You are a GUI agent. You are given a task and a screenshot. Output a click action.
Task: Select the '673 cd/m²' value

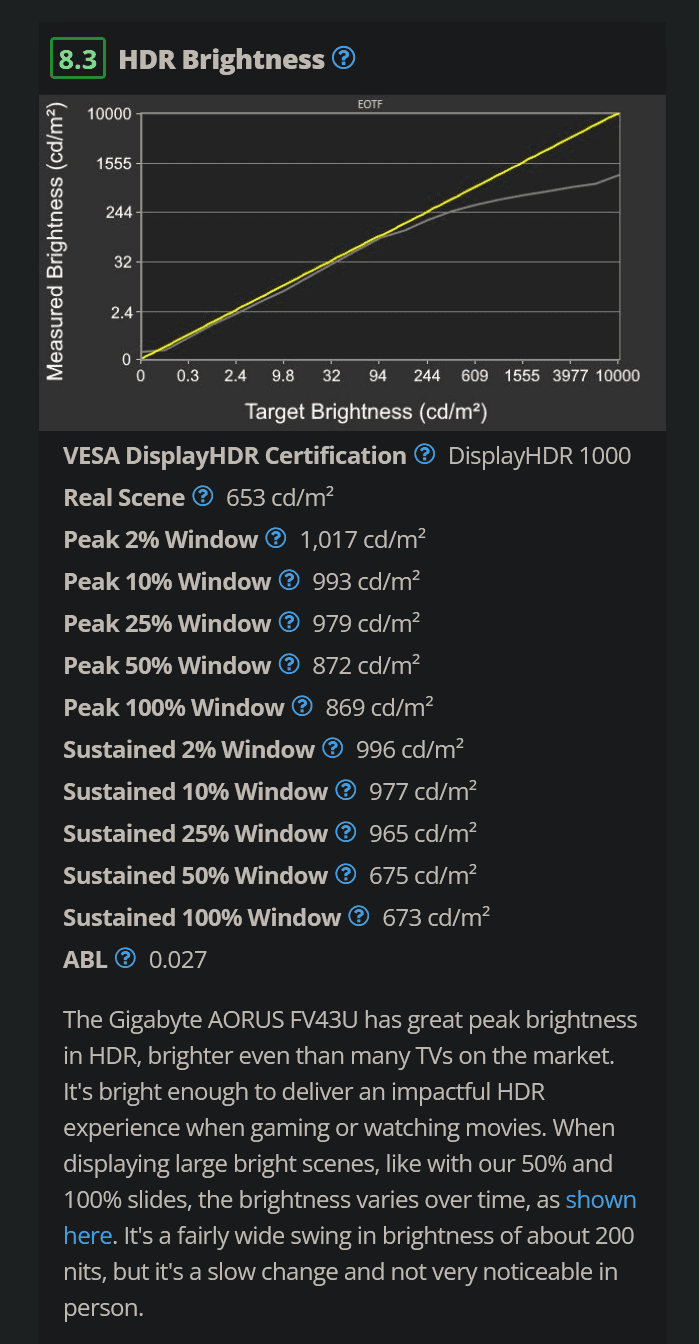436,918
